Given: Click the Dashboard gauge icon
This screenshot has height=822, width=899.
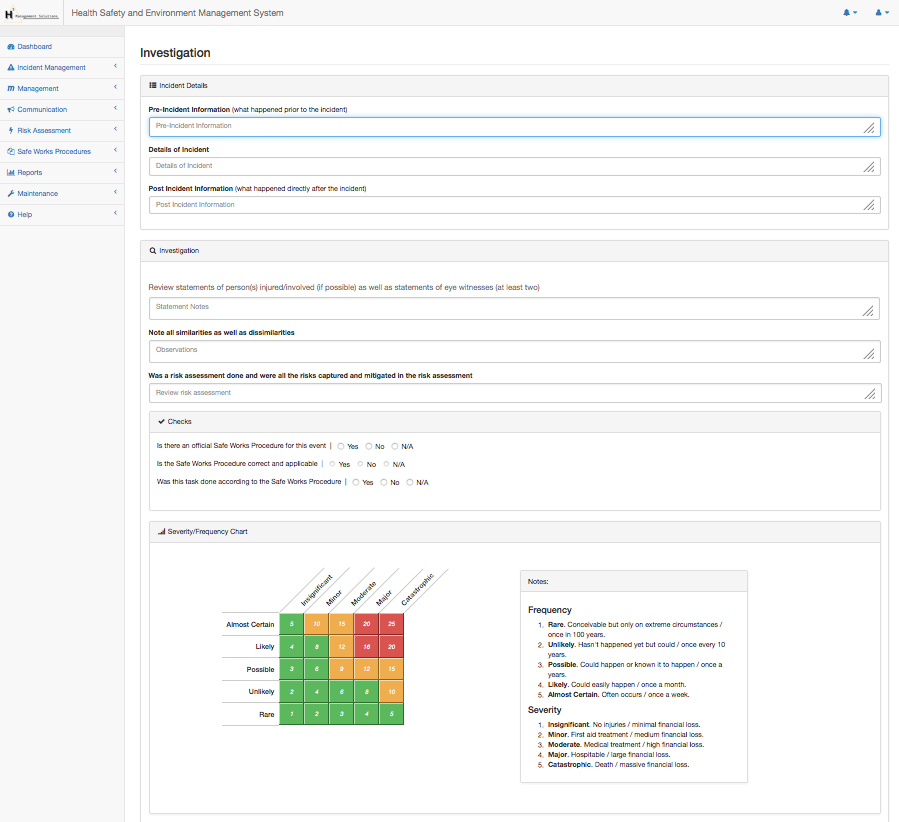Looking at the screenshot, I should click(x=10, y=47).
